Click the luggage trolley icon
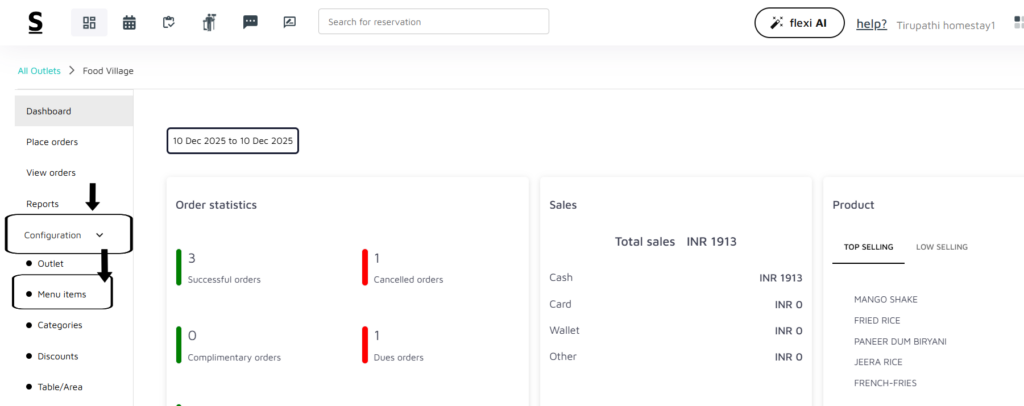The image size is (1024, 406). (x=209, y=22)
